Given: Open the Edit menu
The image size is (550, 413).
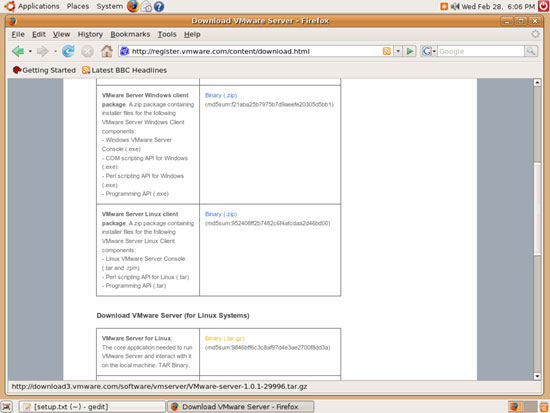Looking at the screenshot, I should (x=39, y=34).
